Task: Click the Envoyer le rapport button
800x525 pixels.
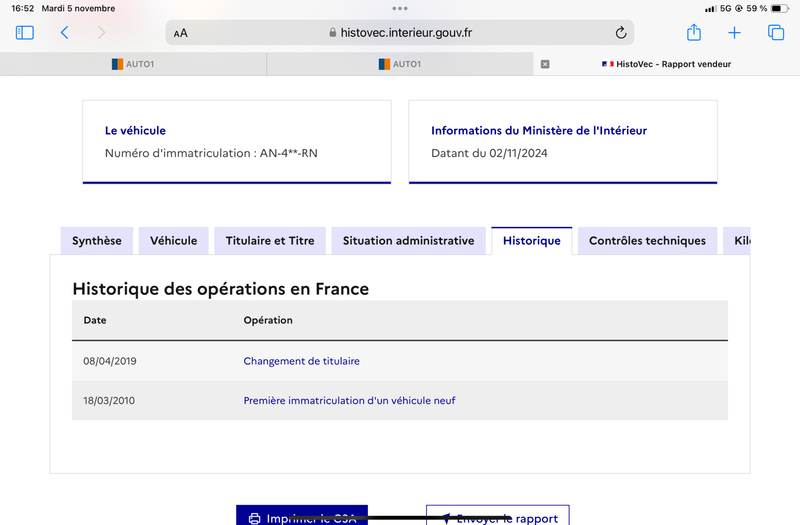Action: (x=498, y=515)
